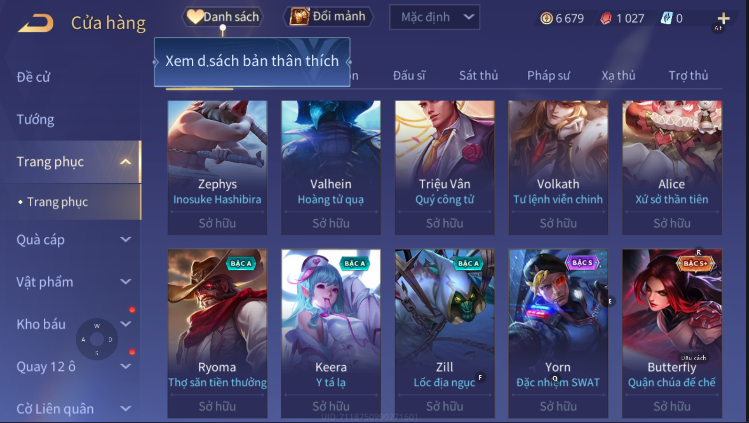Screen dimensions: 749x423
Task: Open the Tướng sidebar menu item
Action: click(35, 119)
